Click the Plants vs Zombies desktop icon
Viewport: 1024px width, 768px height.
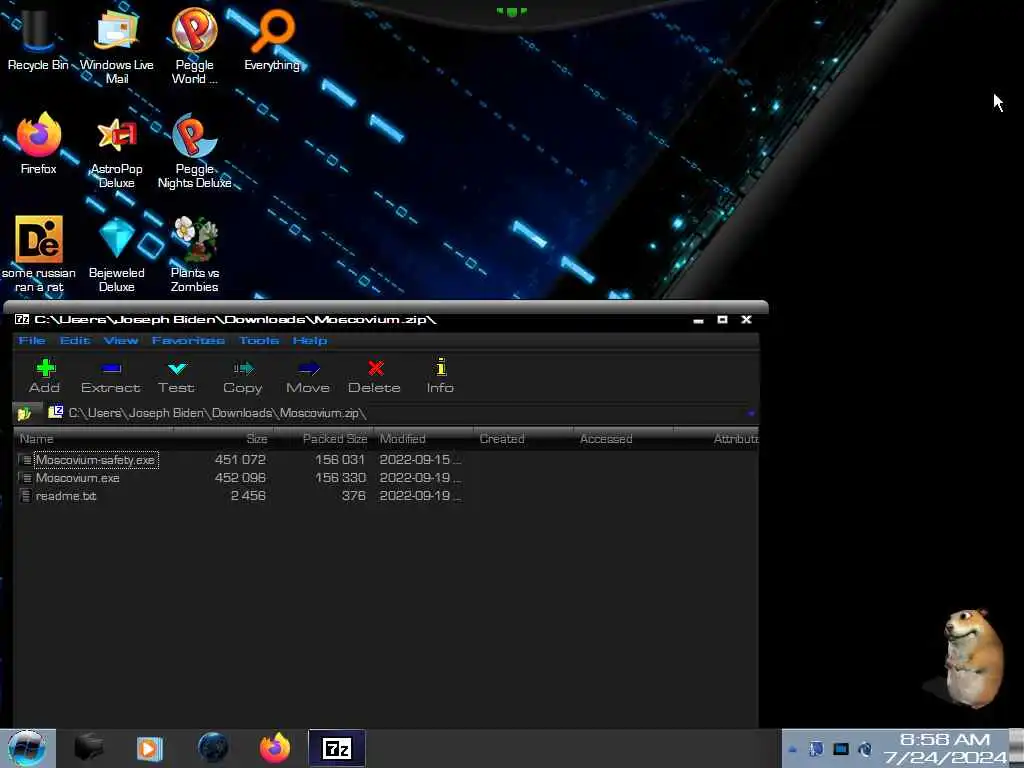click(x=194, y=255)
